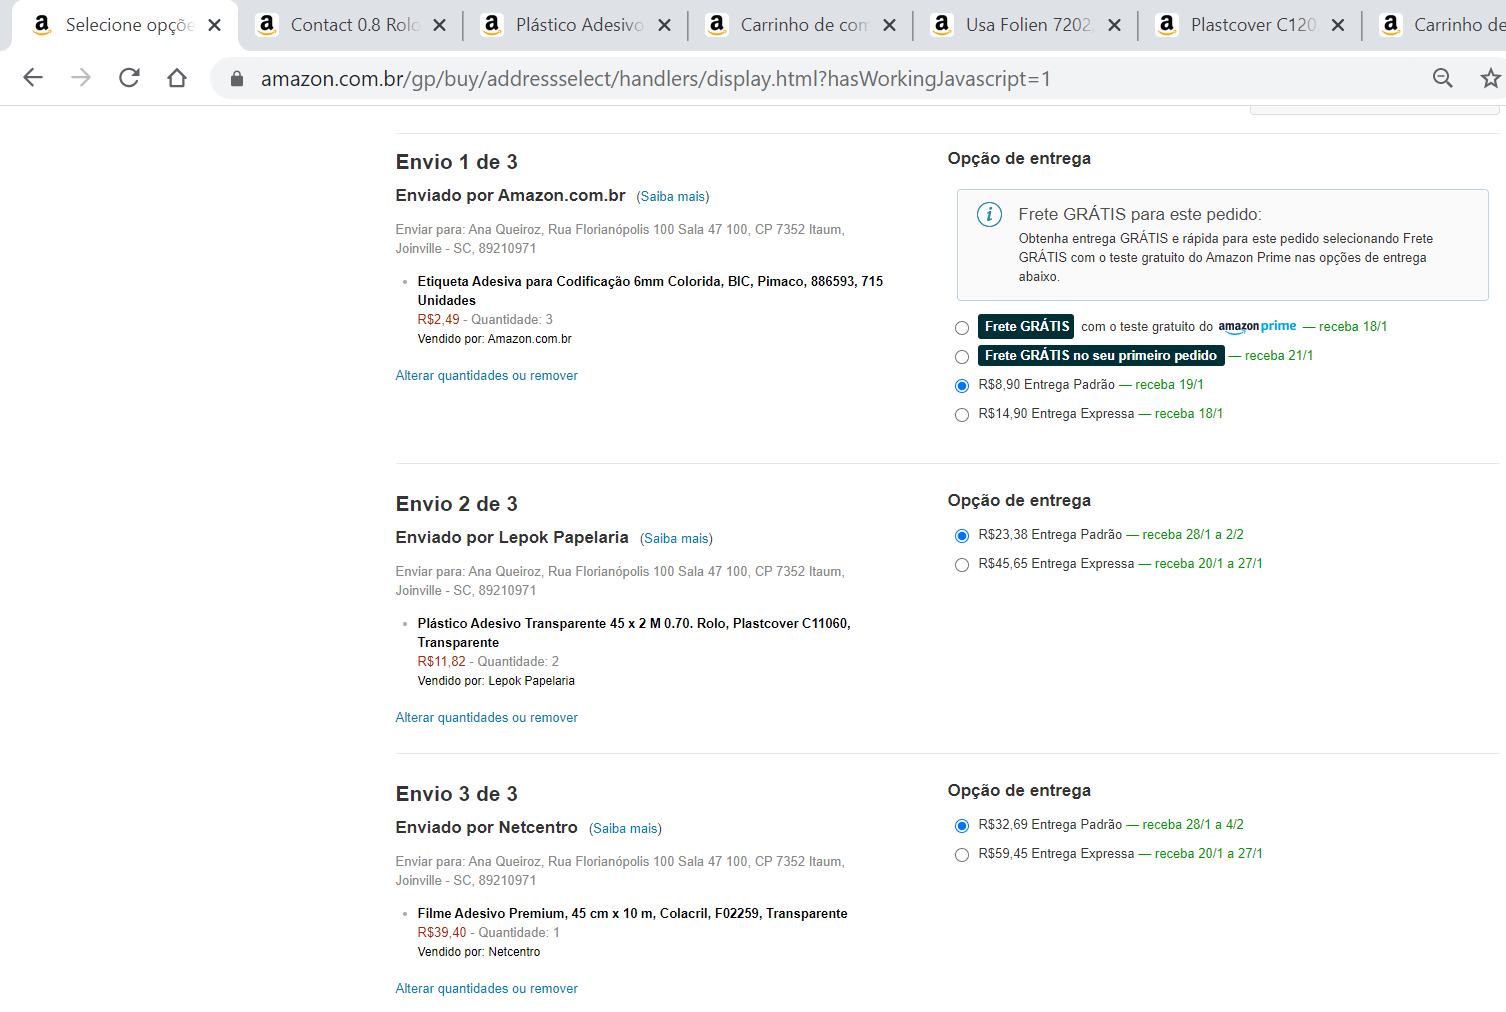Click the Amazon favicon on 'Selecione opções' tab
The width and height of the screenshot is (1506, 1012).
coord(42,25)
